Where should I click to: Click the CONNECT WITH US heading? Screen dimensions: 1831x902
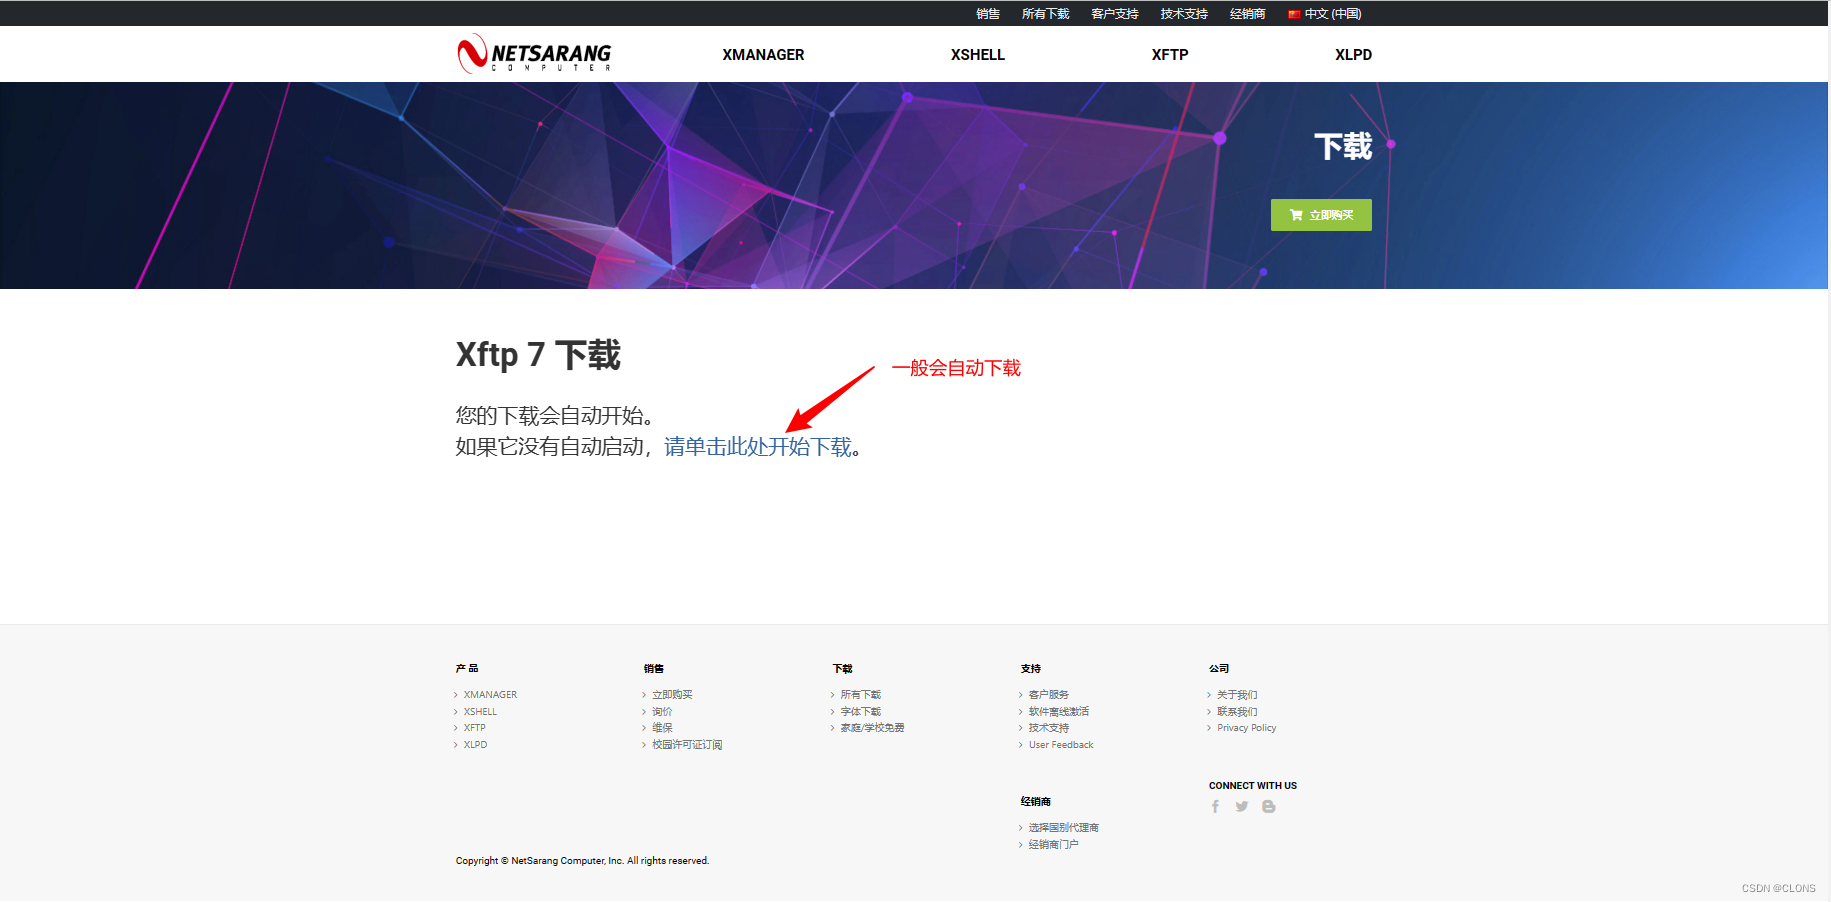point(1253,786)
